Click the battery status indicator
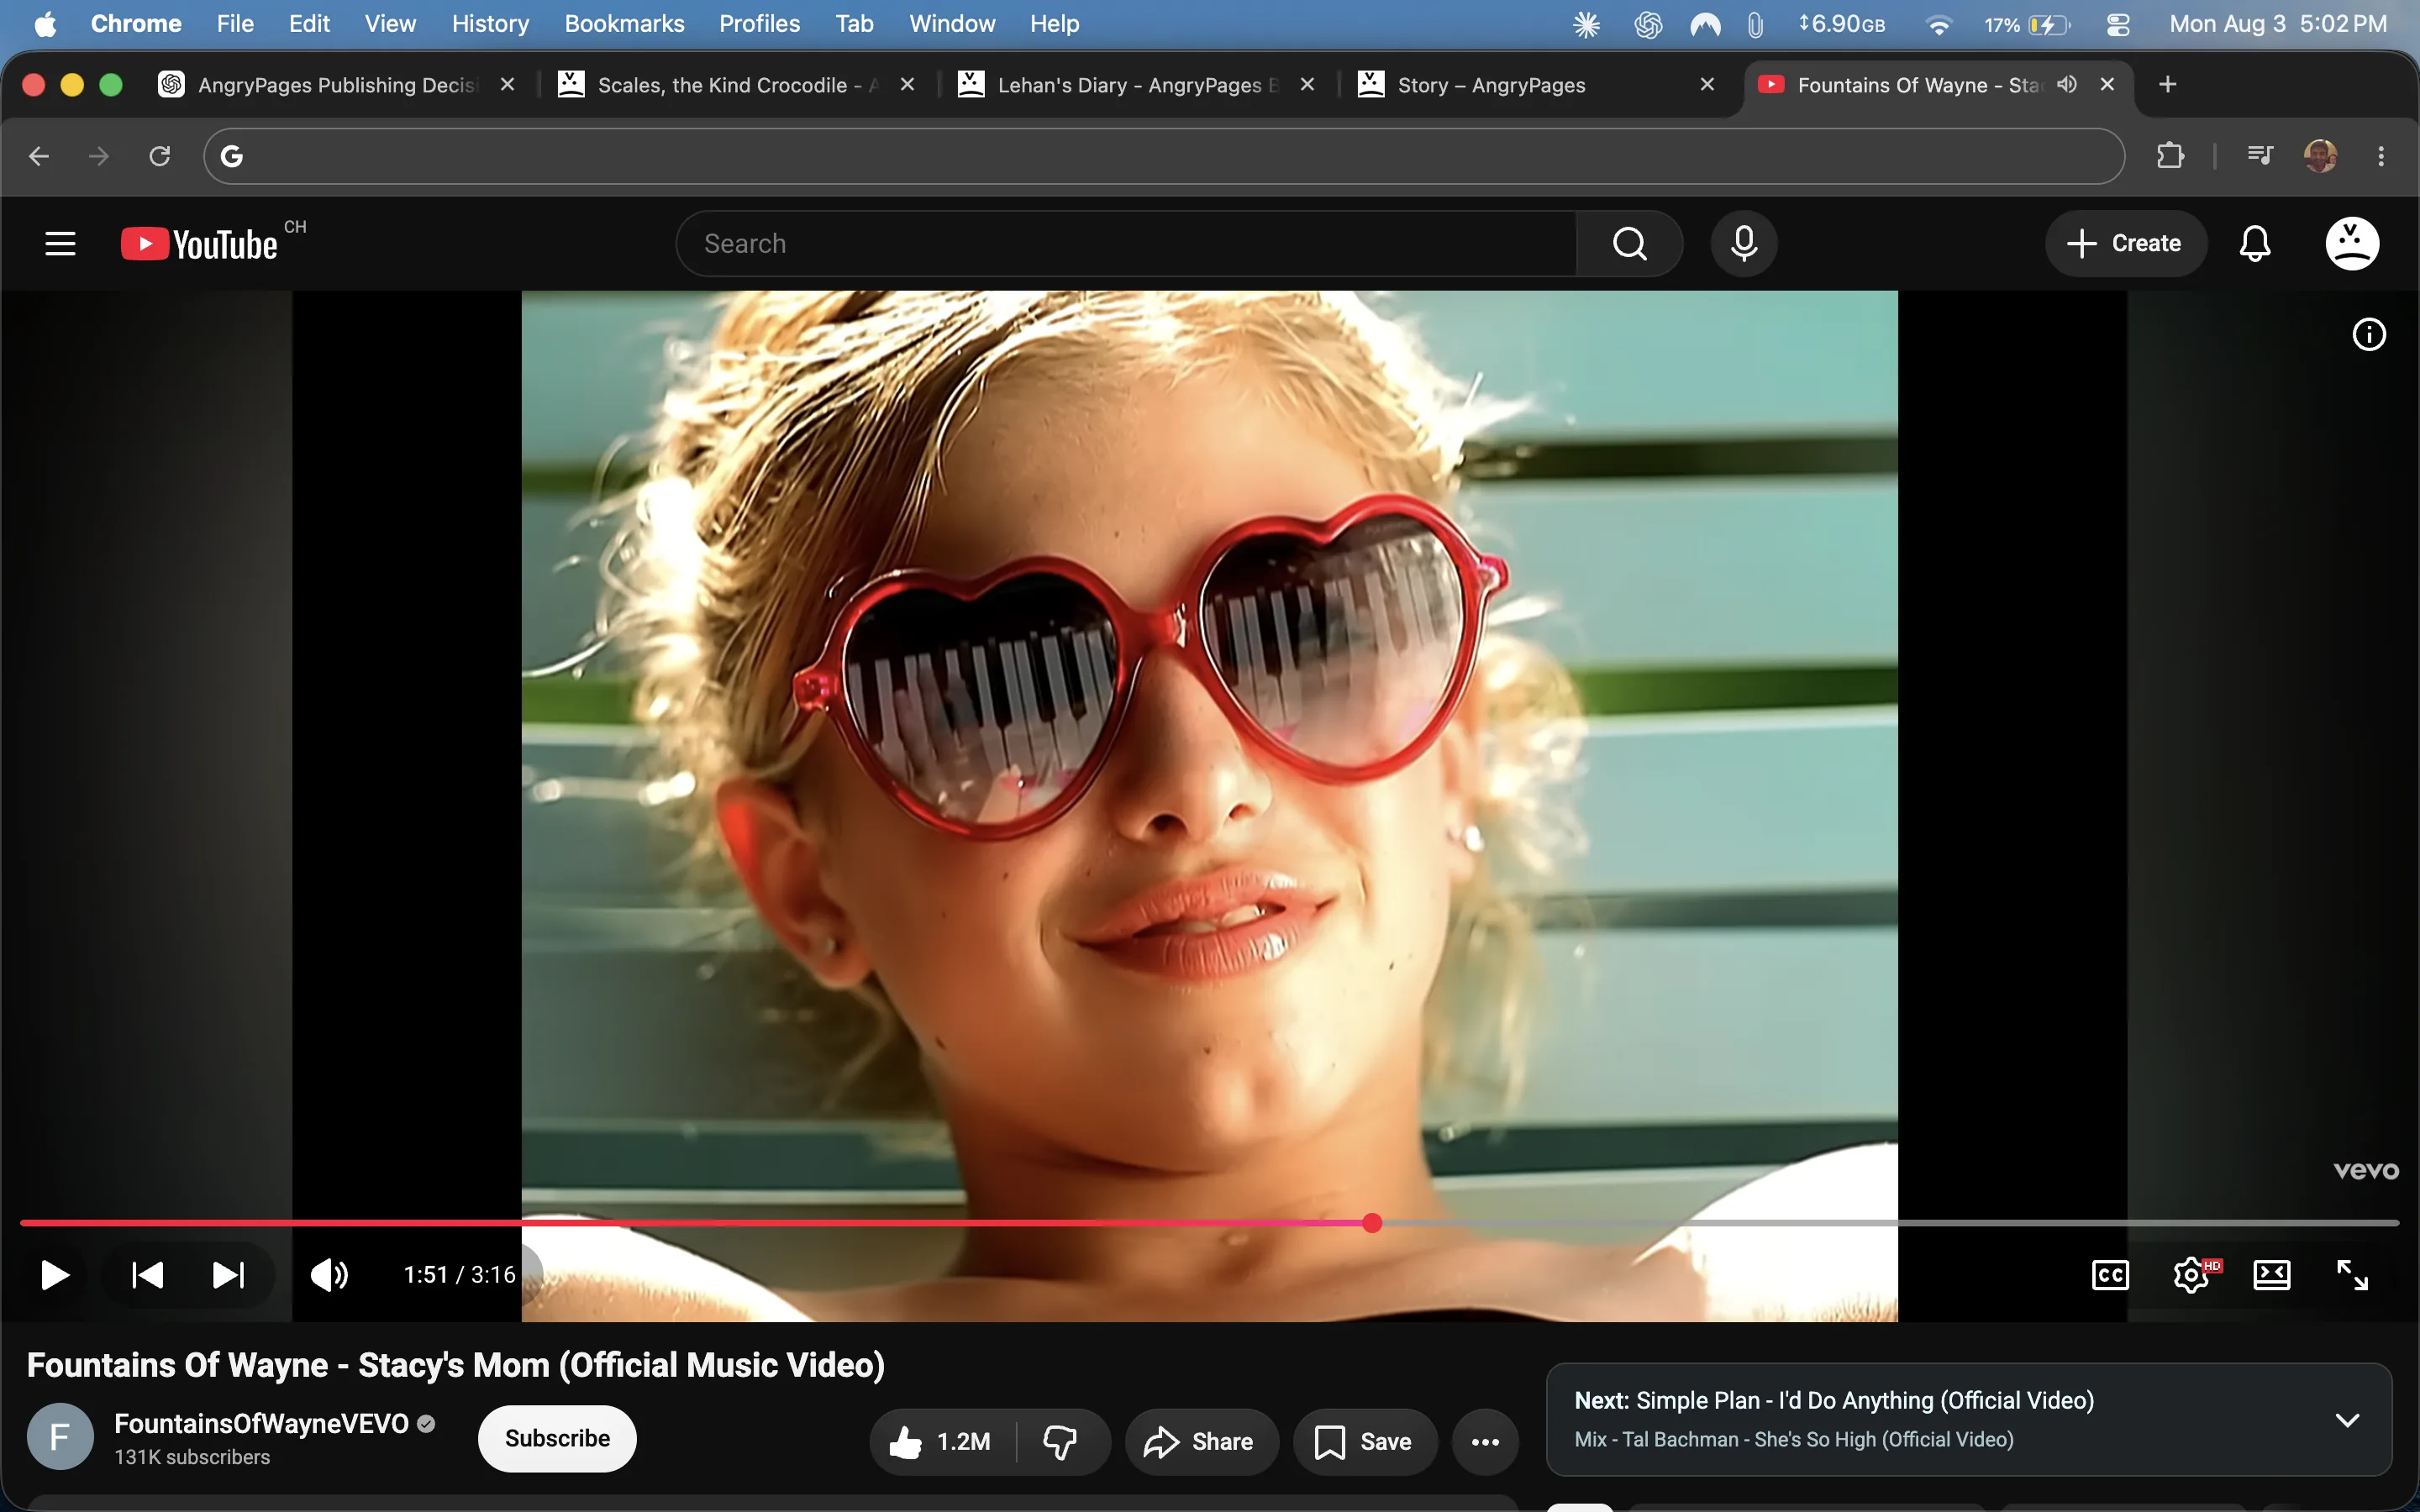 click(2026, 24)
